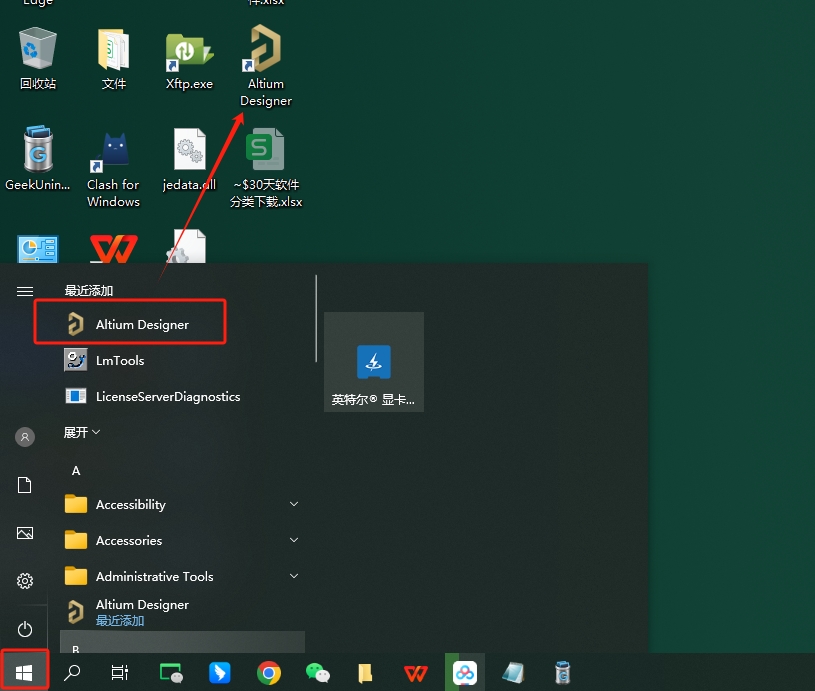Click the Start menu hamburger icon
The image size is (815, 691).
pyautogui.click(x=25, y=291)
